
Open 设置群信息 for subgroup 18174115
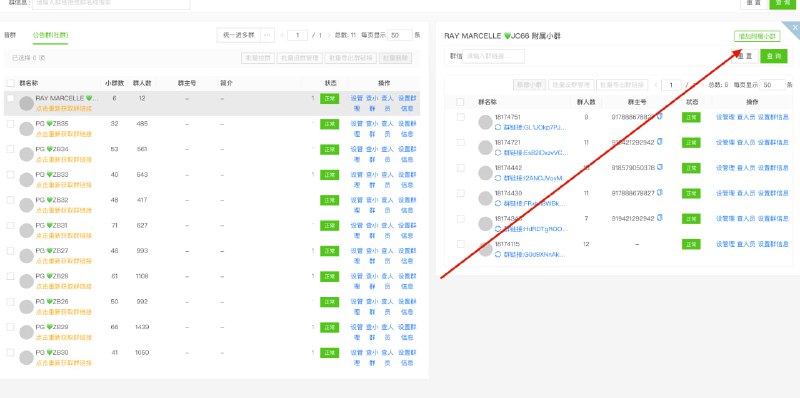click(773, 244)
